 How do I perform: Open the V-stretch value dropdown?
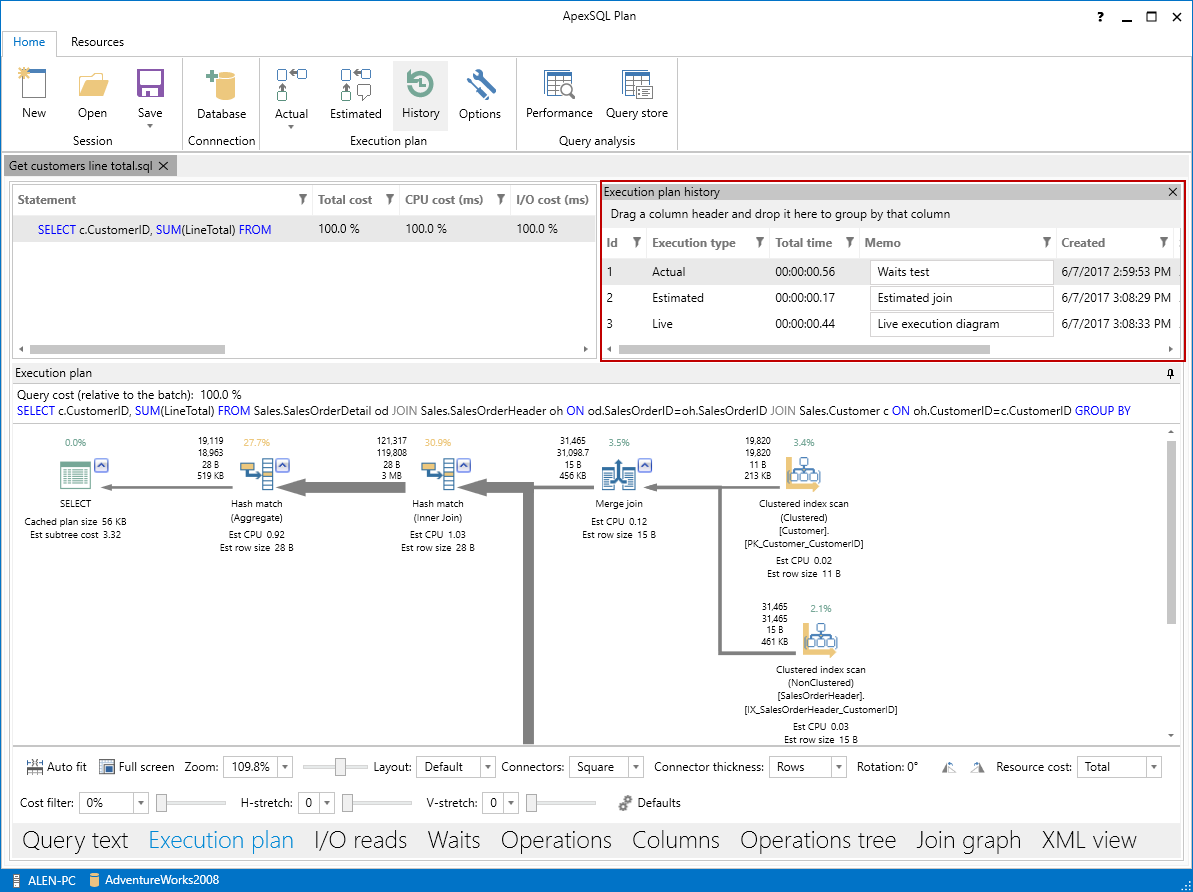click(511, 803)
